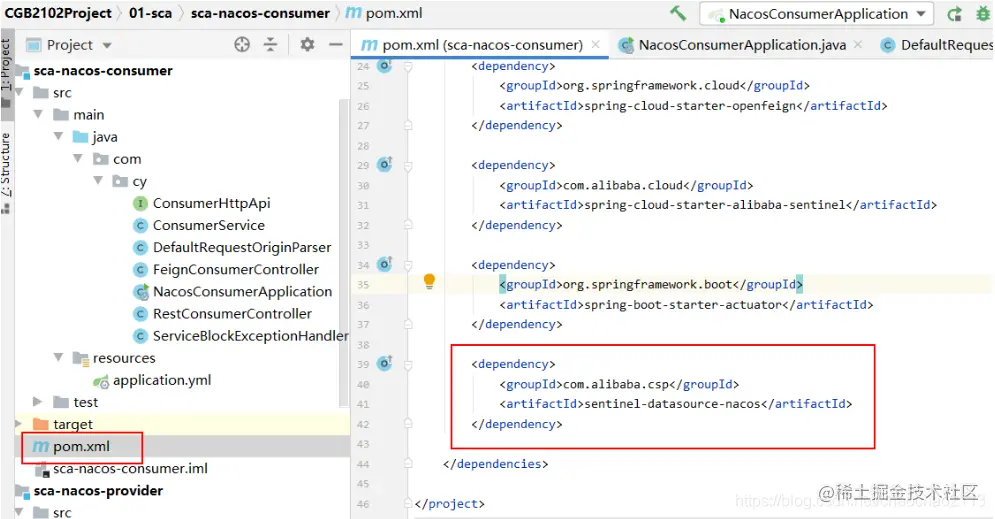995x519 pixels.
Task: Collapse the src folder under sca-nacos-consumer
Action: point(19,93)
